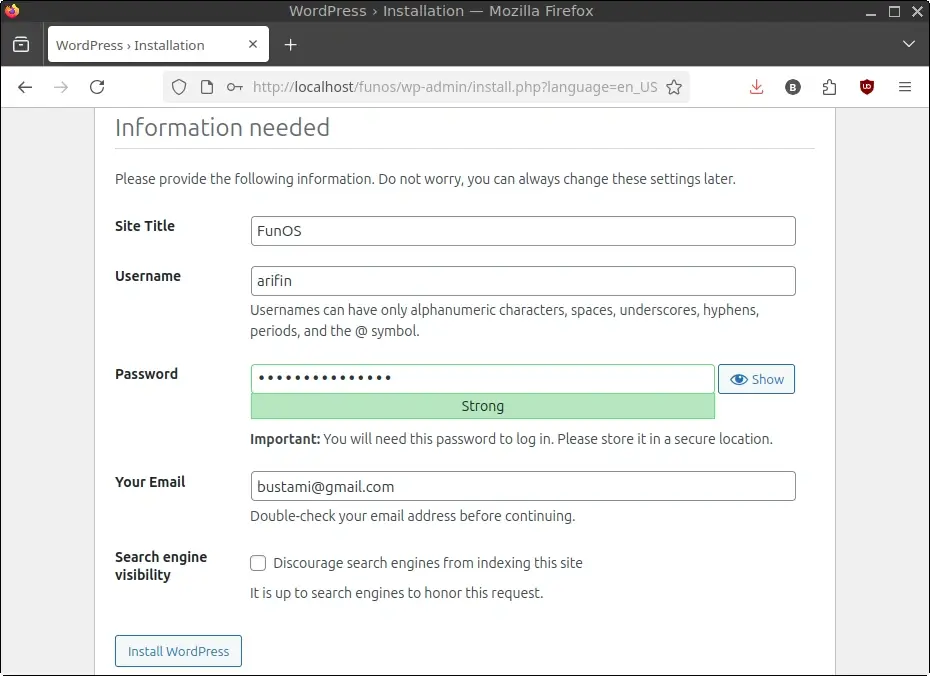
Task: Click the "Password" label
Action: (x=146, y=374)
